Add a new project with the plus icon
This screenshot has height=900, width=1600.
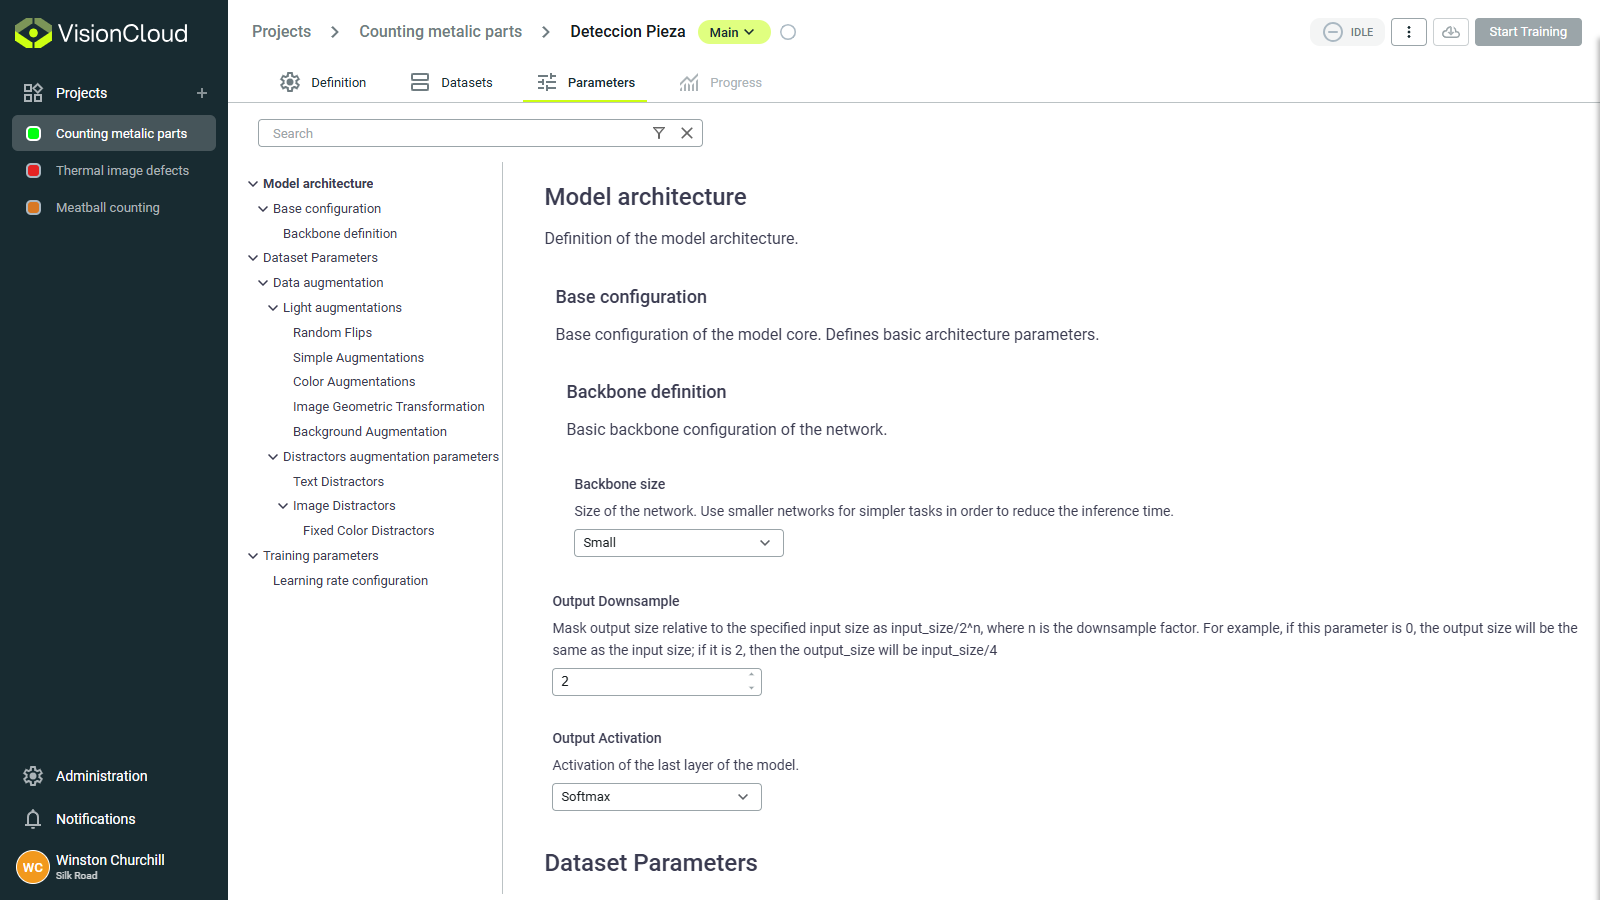(201, 92)
